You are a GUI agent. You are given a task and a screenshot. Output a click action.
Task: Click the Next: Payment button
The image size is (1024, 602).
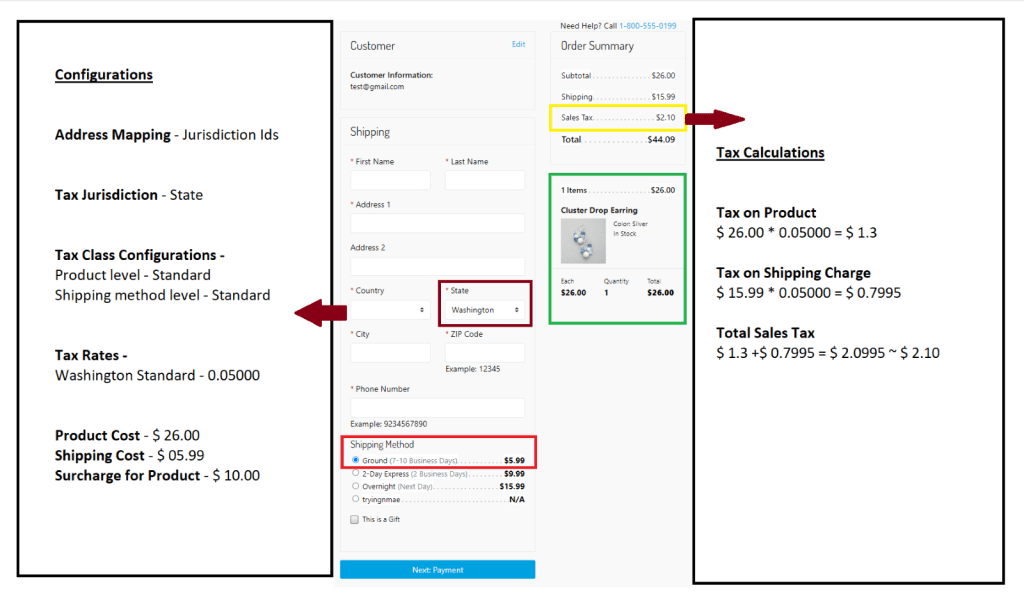[x=437, y=570]
